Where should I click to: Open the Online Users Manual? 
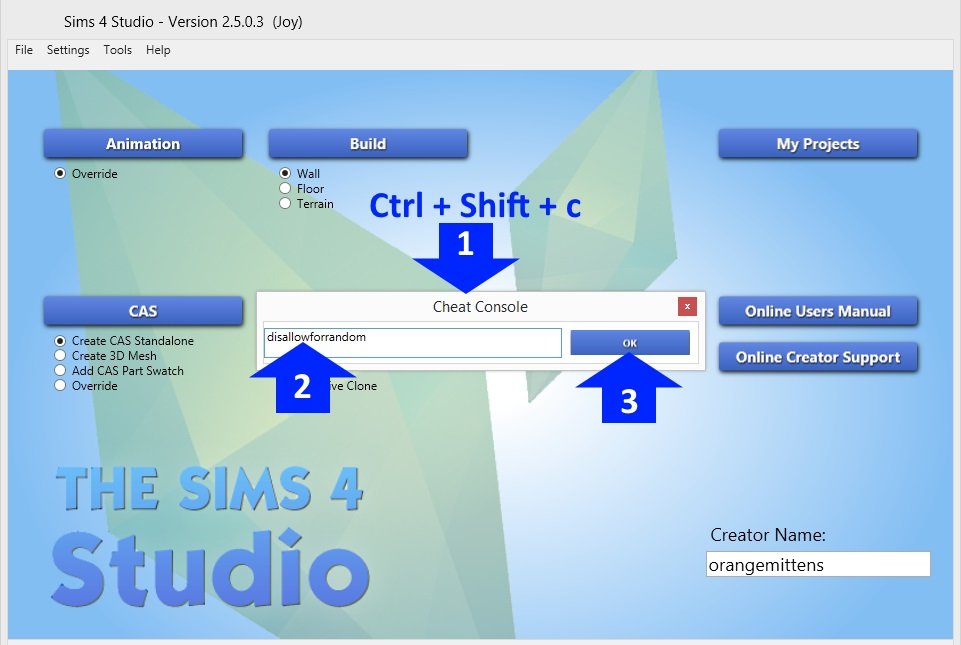click(818, 311)
